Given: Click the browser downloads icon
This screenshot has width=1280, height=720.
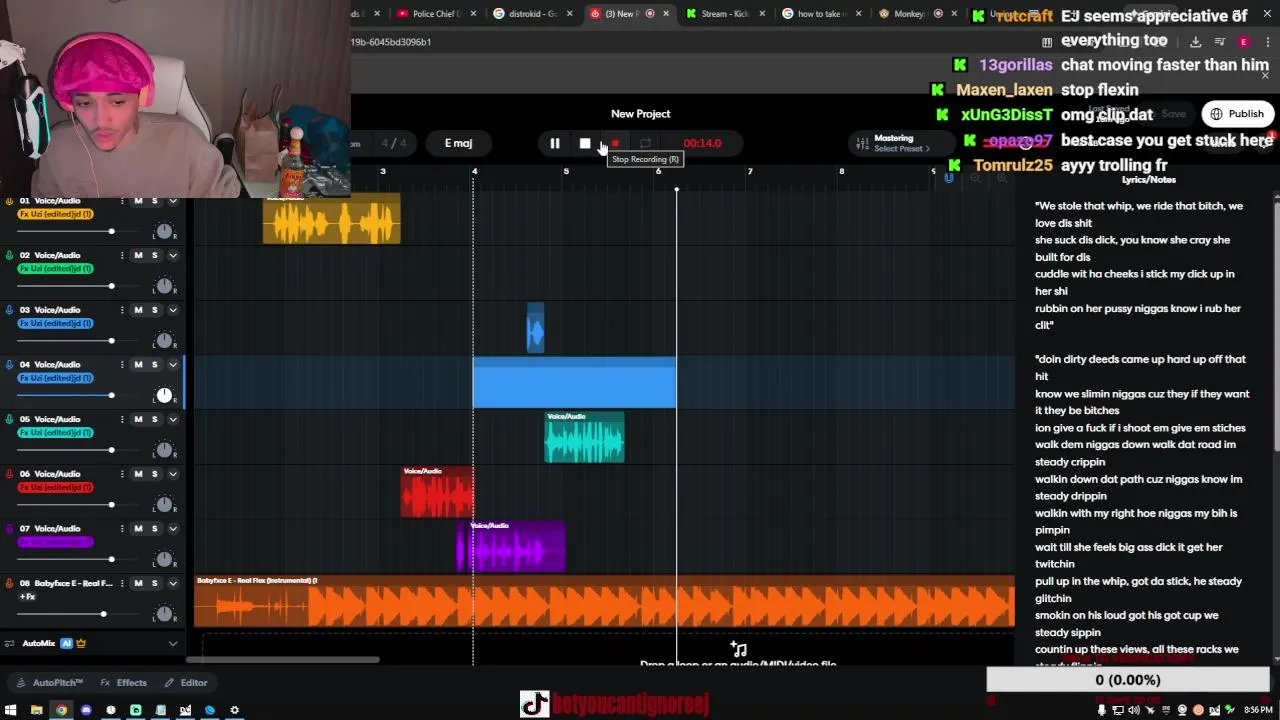Looking at the screenshot, I should [x=1195, y=42].
